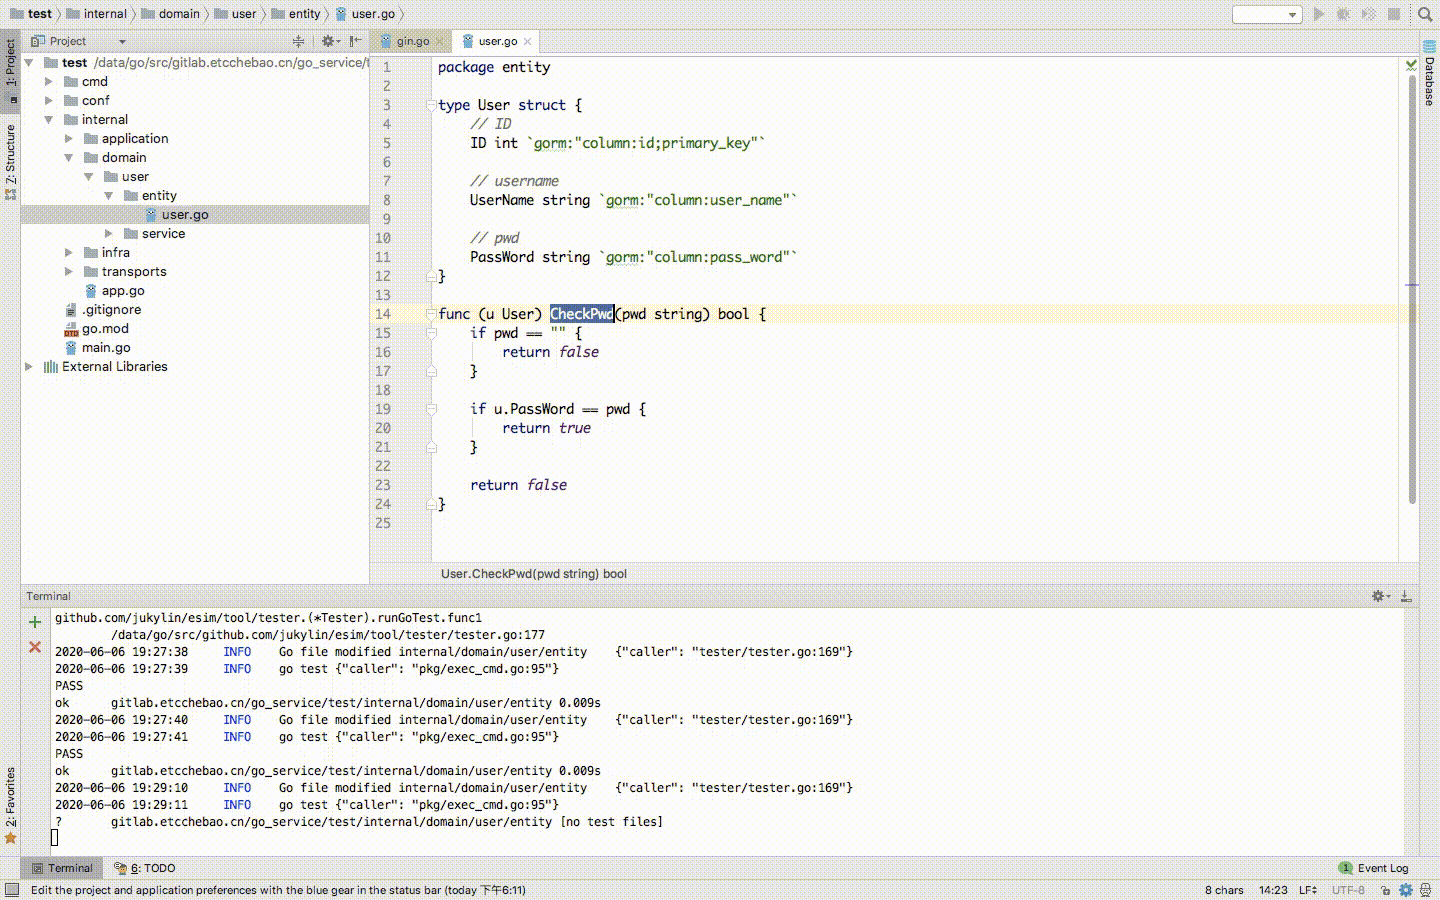Click the Search Everywhere magnifier icon
This screenshot has height=900, width=1440.
pos(1425,14)
